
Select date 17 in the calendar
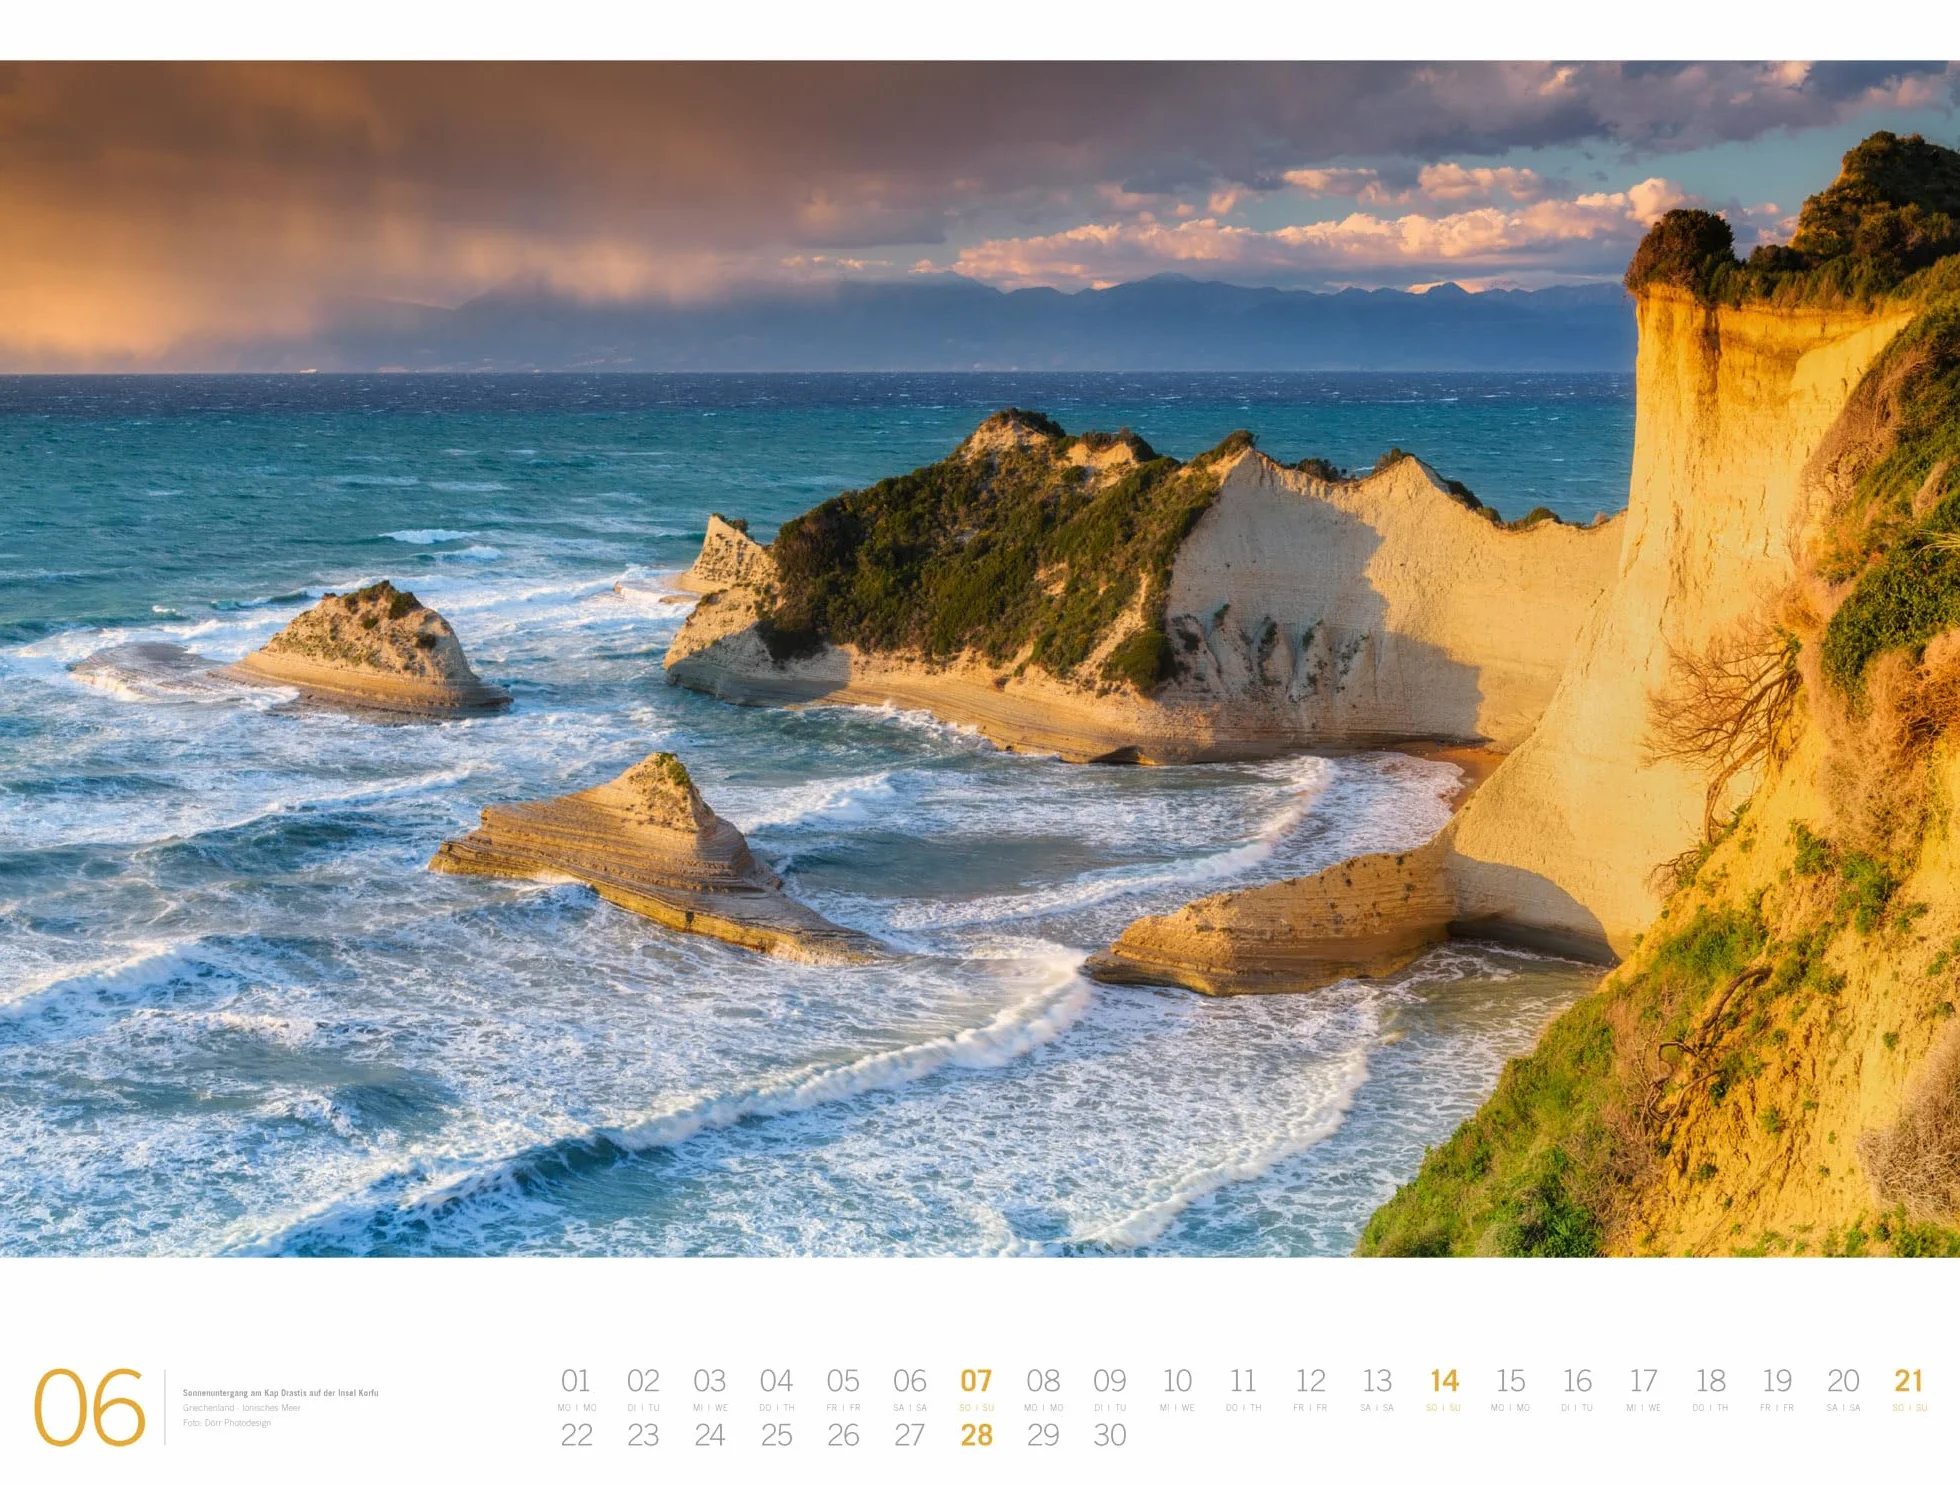click(1644, 1381)
